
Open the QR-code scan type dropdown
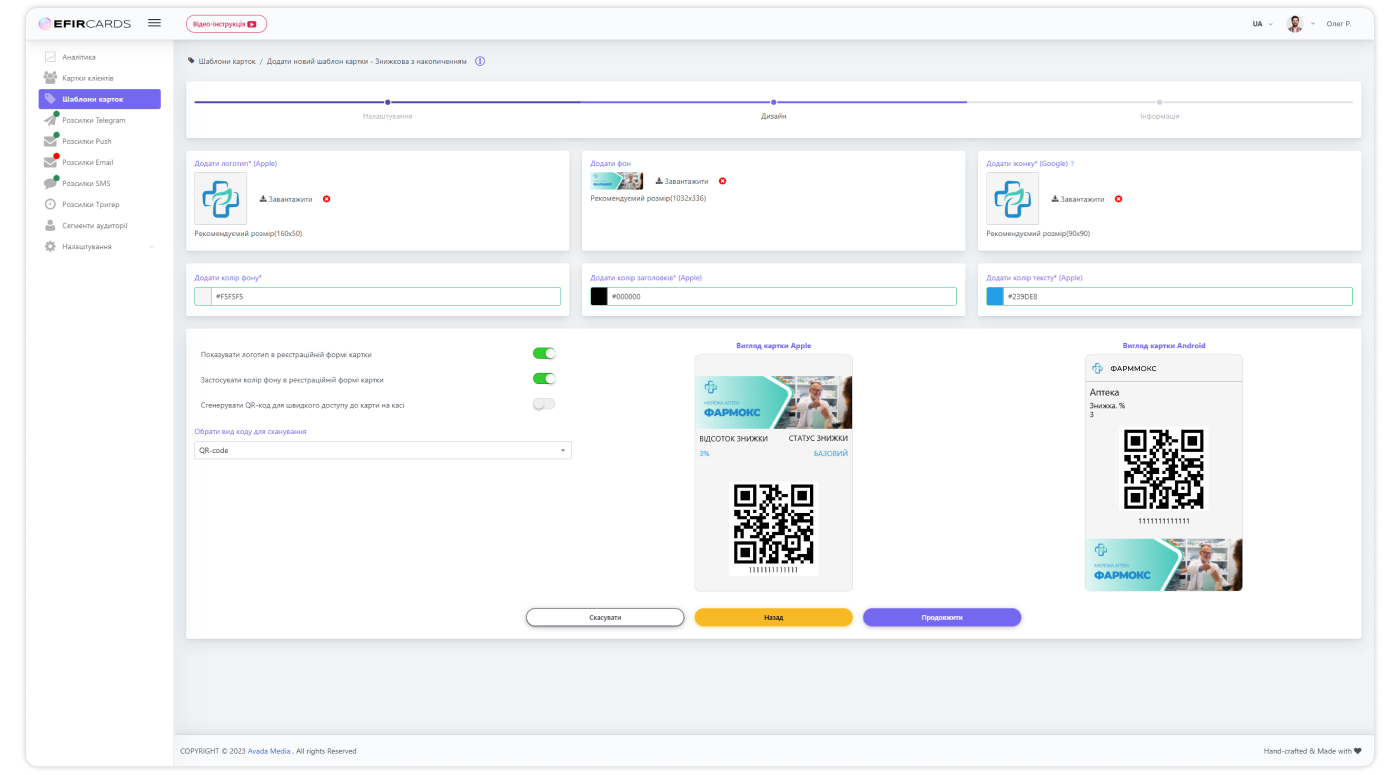pyautogui.click(x=383, y=450)
